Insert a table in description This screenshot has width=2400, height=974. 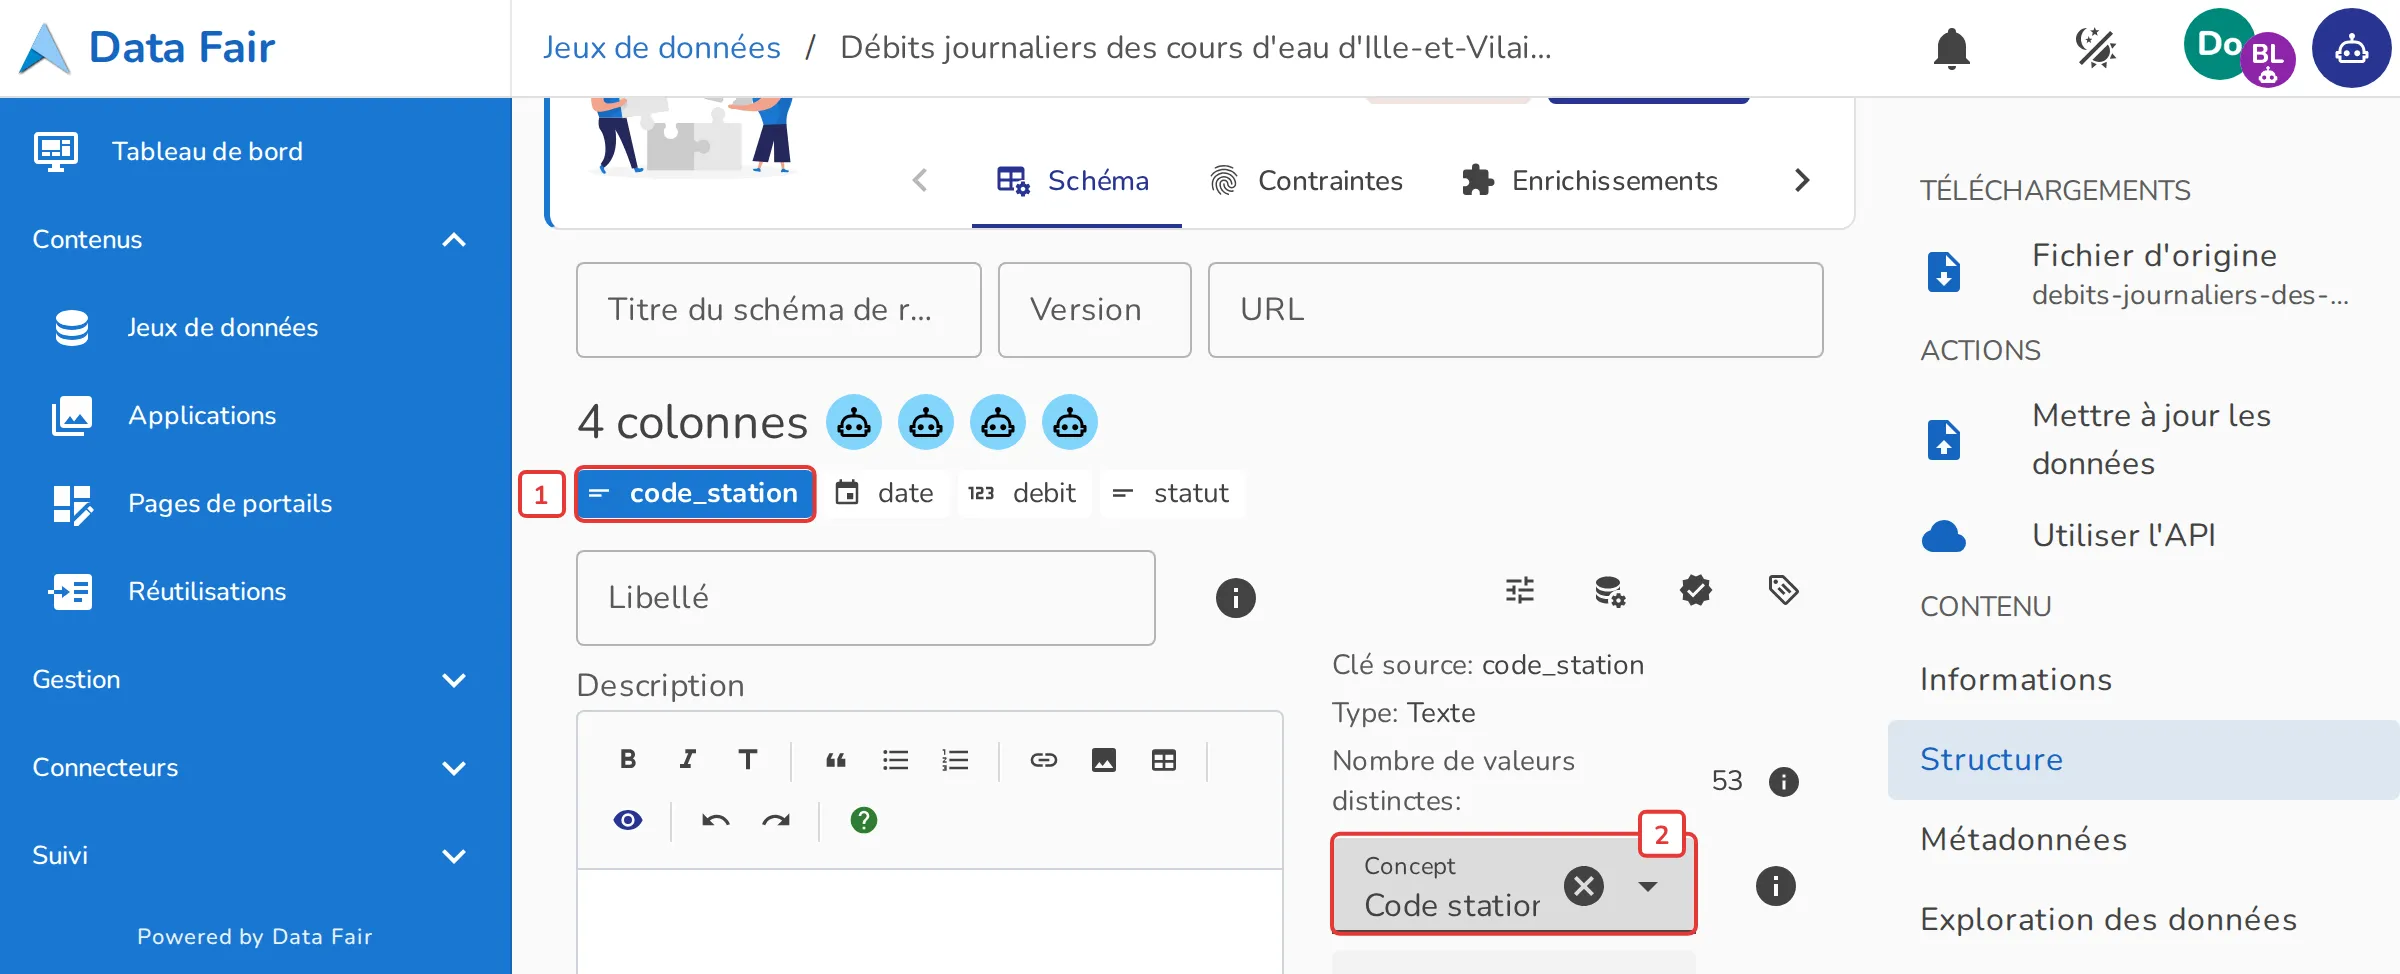1164,760
